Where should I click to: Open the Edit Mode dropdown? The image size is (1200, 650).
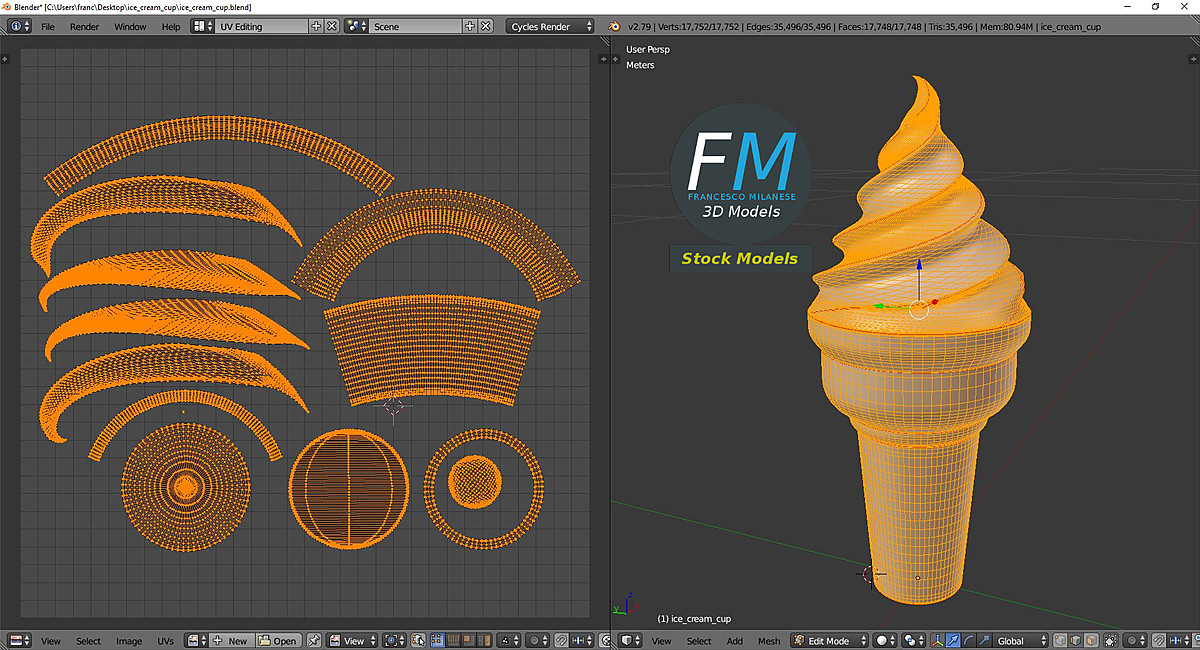pyautogui.click(x=828, y=640)
